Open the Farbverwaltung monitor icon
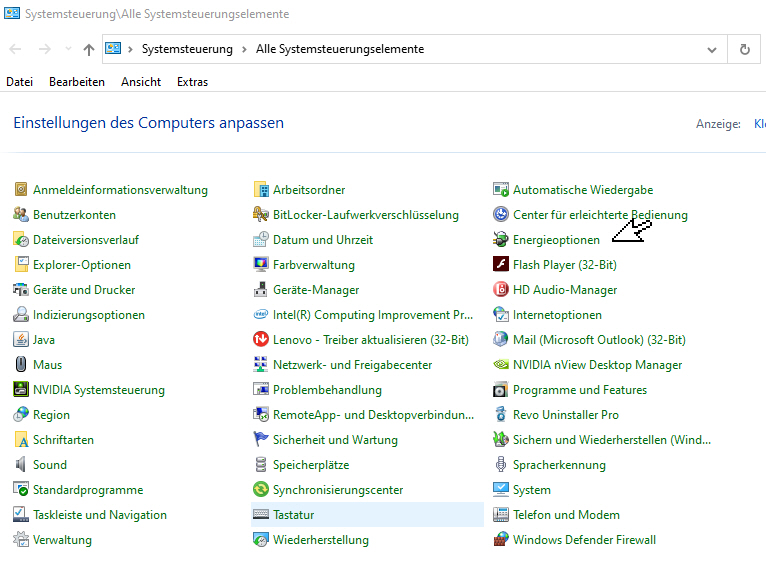 tap(261, 264)
